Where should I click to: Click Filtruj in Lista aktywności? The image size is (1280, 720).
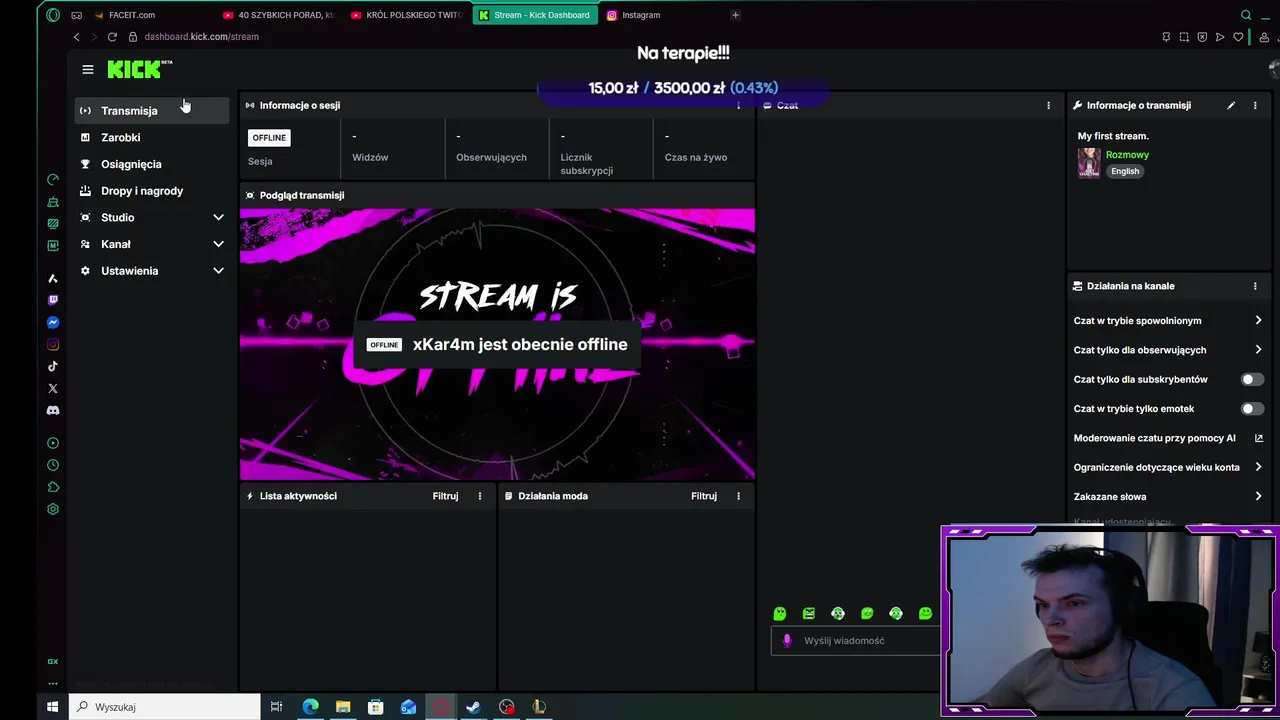click(x=446, y=496)
